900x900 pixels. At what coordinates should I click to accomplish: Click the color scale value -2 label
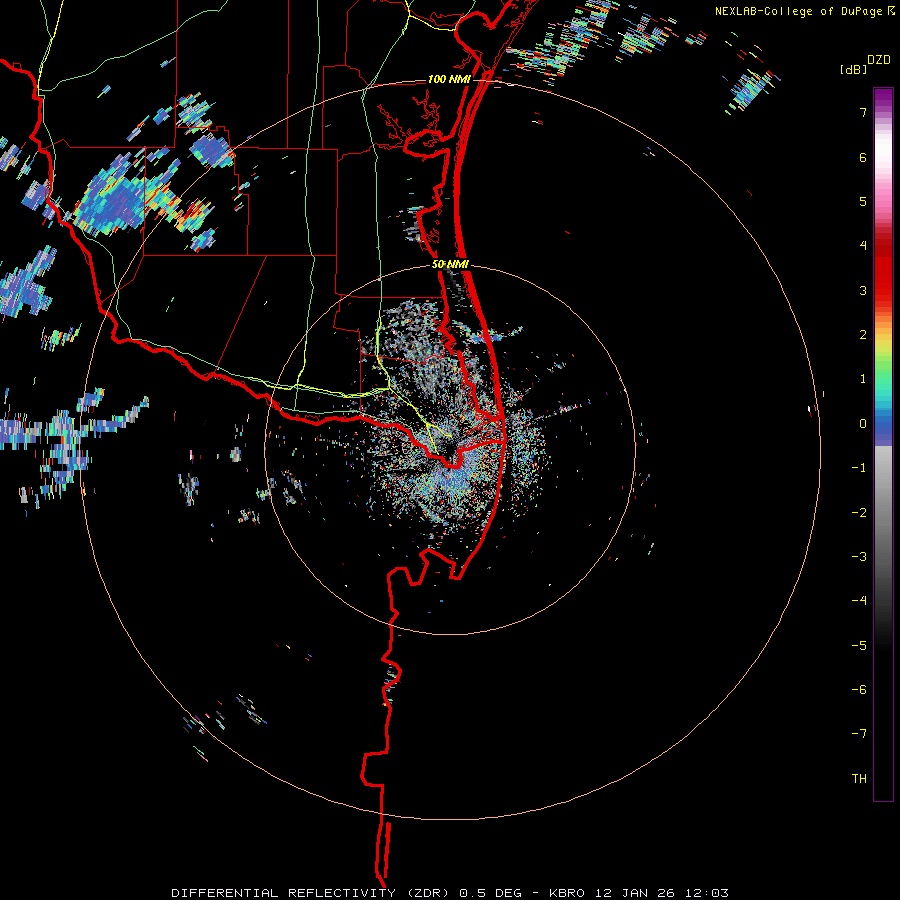(859, 513)
